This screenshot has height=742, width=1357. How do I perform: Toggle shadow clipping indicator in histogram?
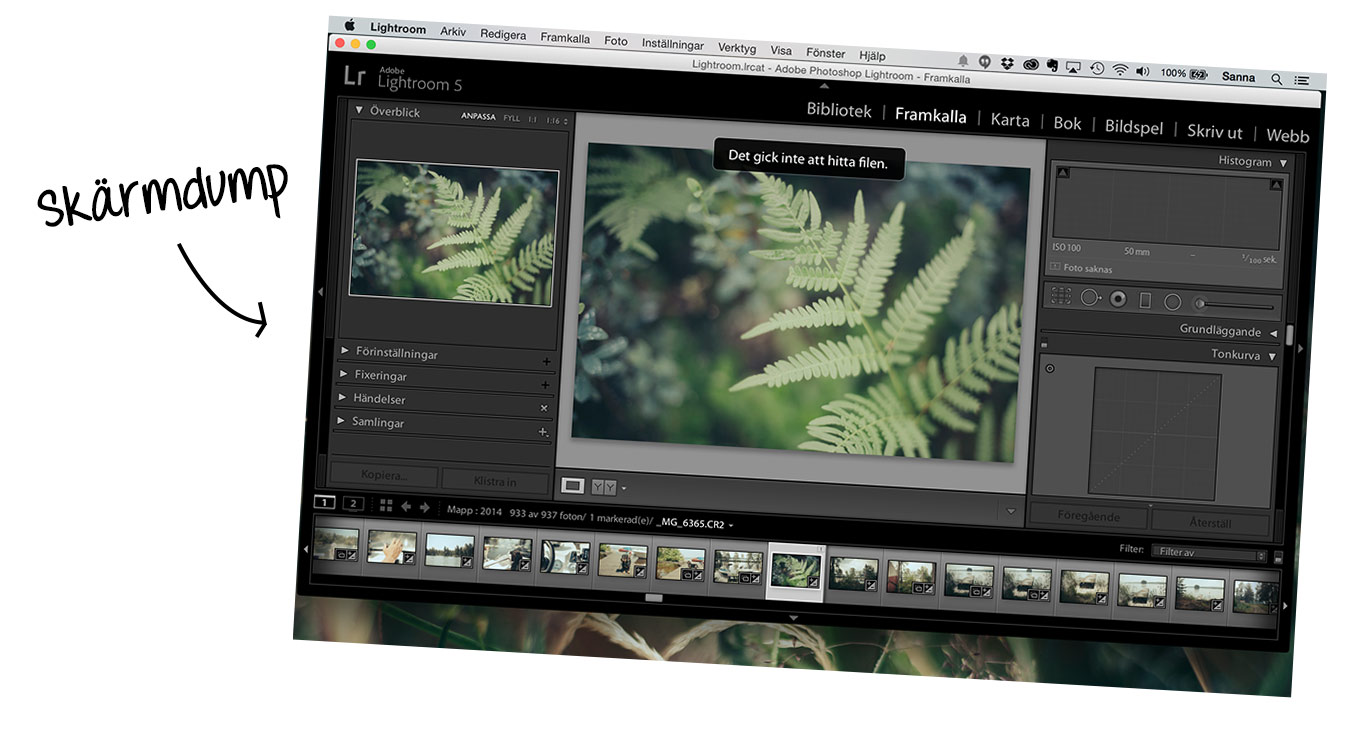click(1063, 174)
